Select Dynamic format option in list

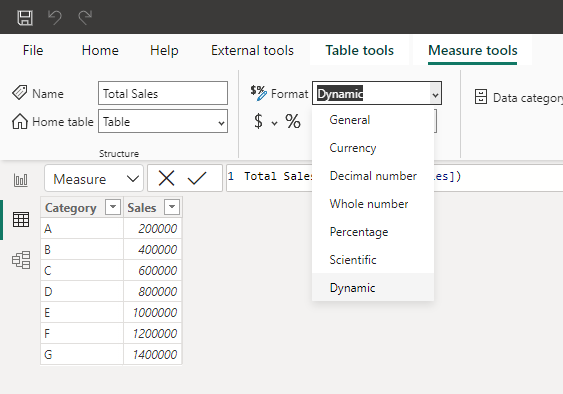click(x=373, y=287)
